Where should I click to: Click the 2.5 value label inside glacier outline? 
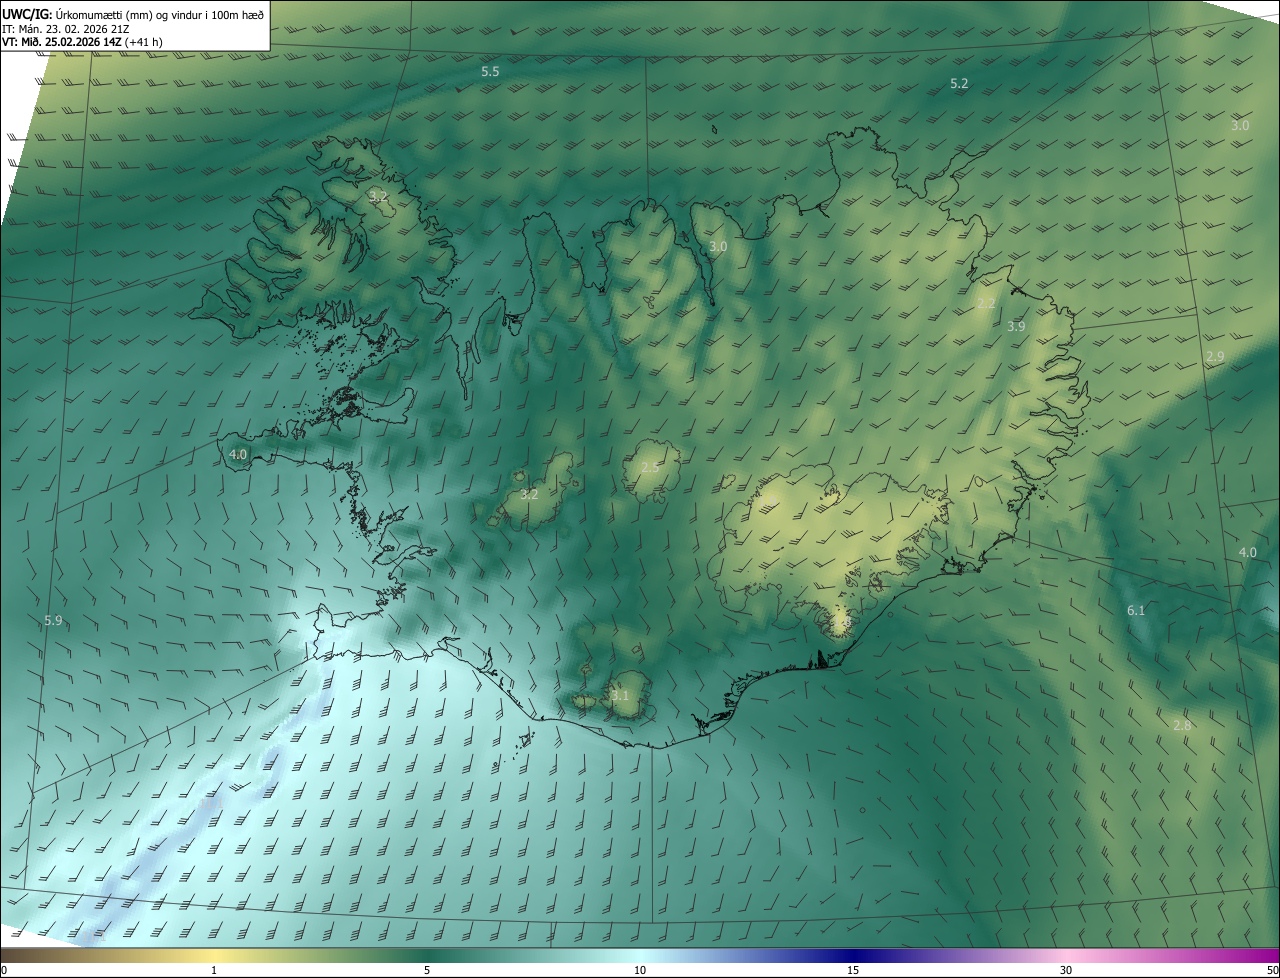[x=649, y=468]
